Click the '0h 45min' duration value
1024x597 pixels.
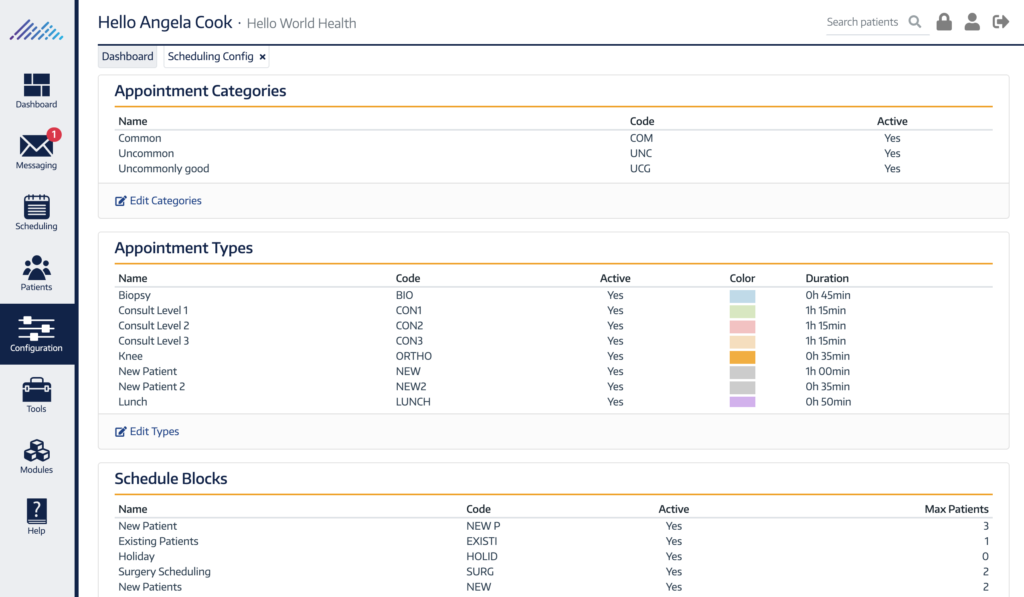pyautogui.click(x=827, y=295)
